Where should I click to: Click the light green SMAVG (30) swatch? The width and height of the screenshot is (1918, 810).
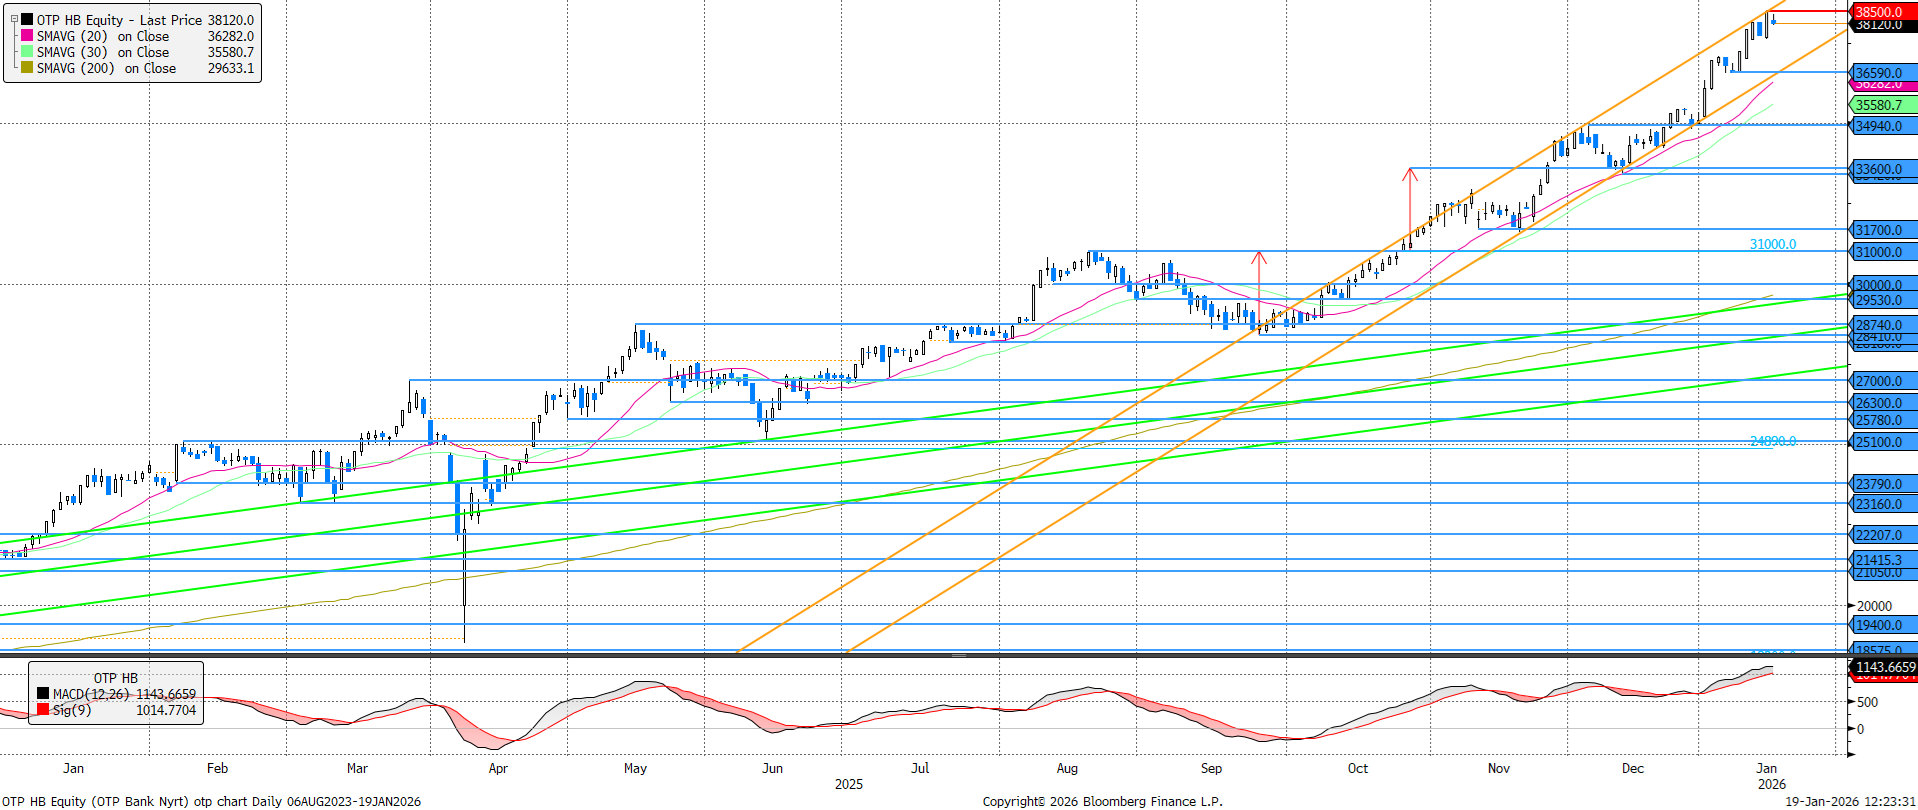click(27, 52)
